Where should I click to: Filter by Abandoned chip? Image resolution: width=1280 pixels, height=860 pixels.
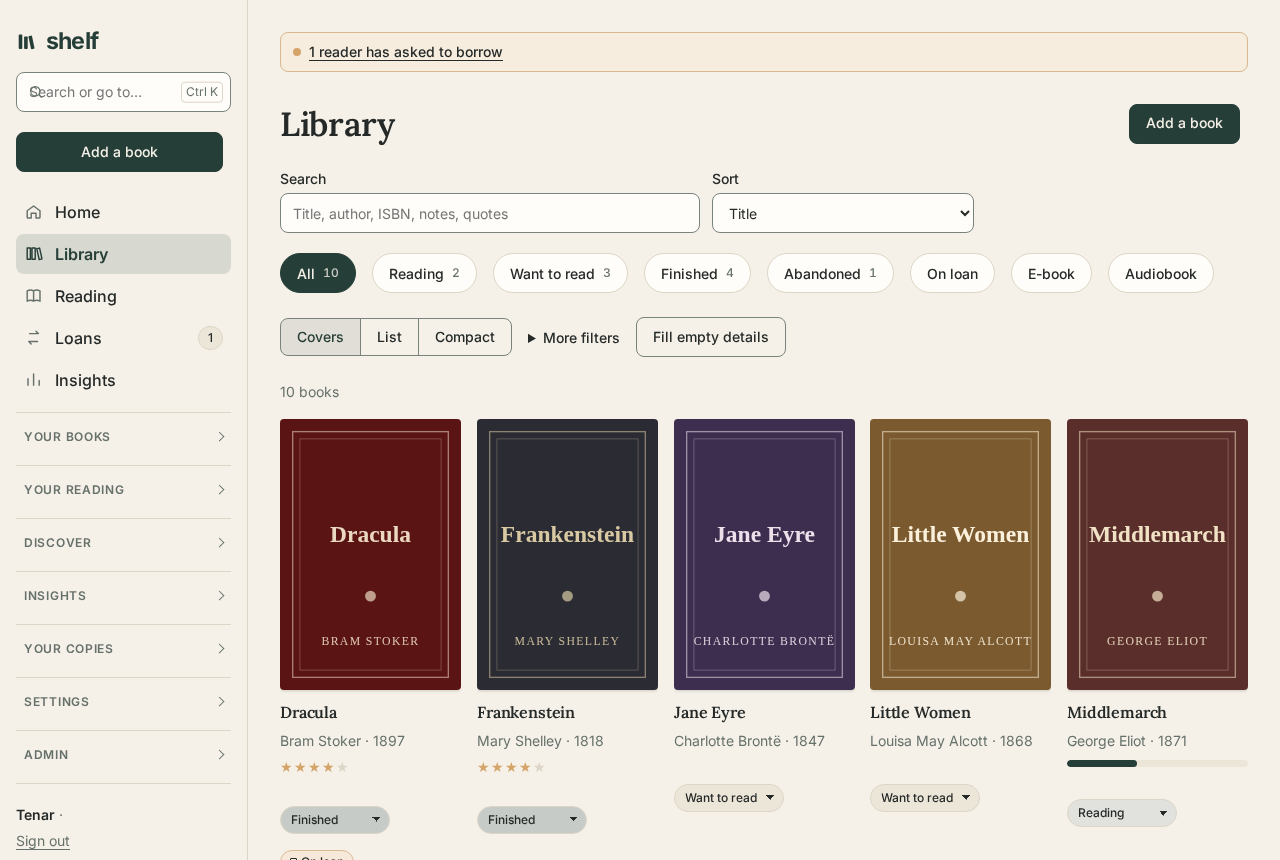tap(830, 273)
